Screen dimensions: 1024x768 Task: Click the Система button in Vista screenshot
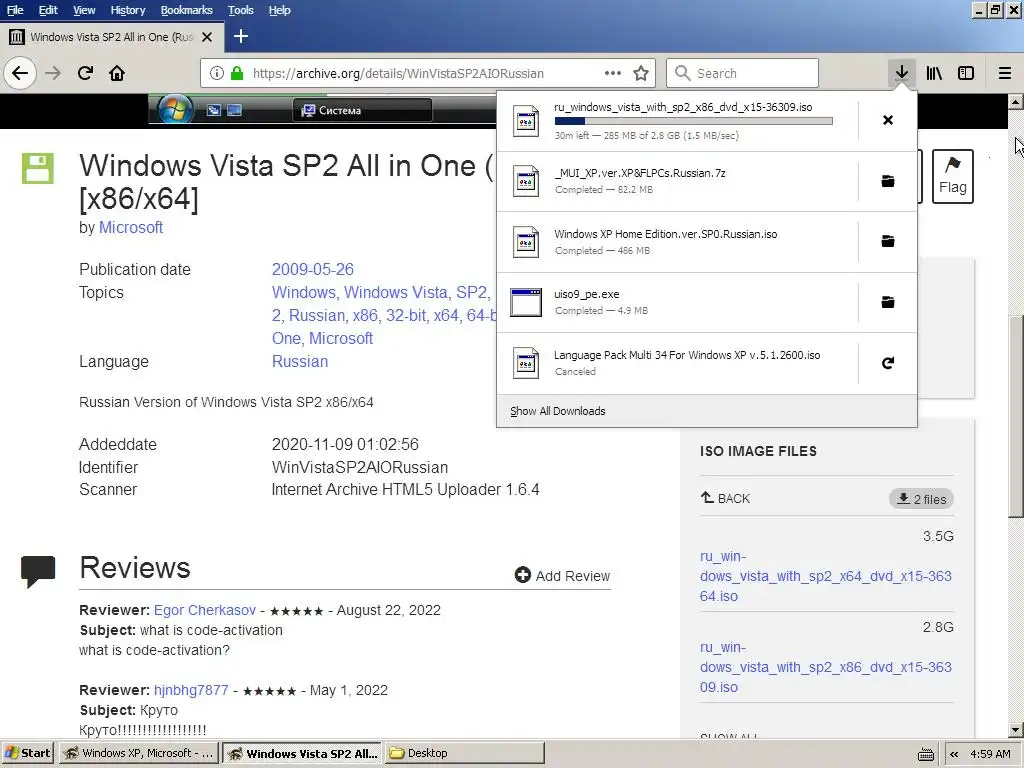(x=362, y=110)
